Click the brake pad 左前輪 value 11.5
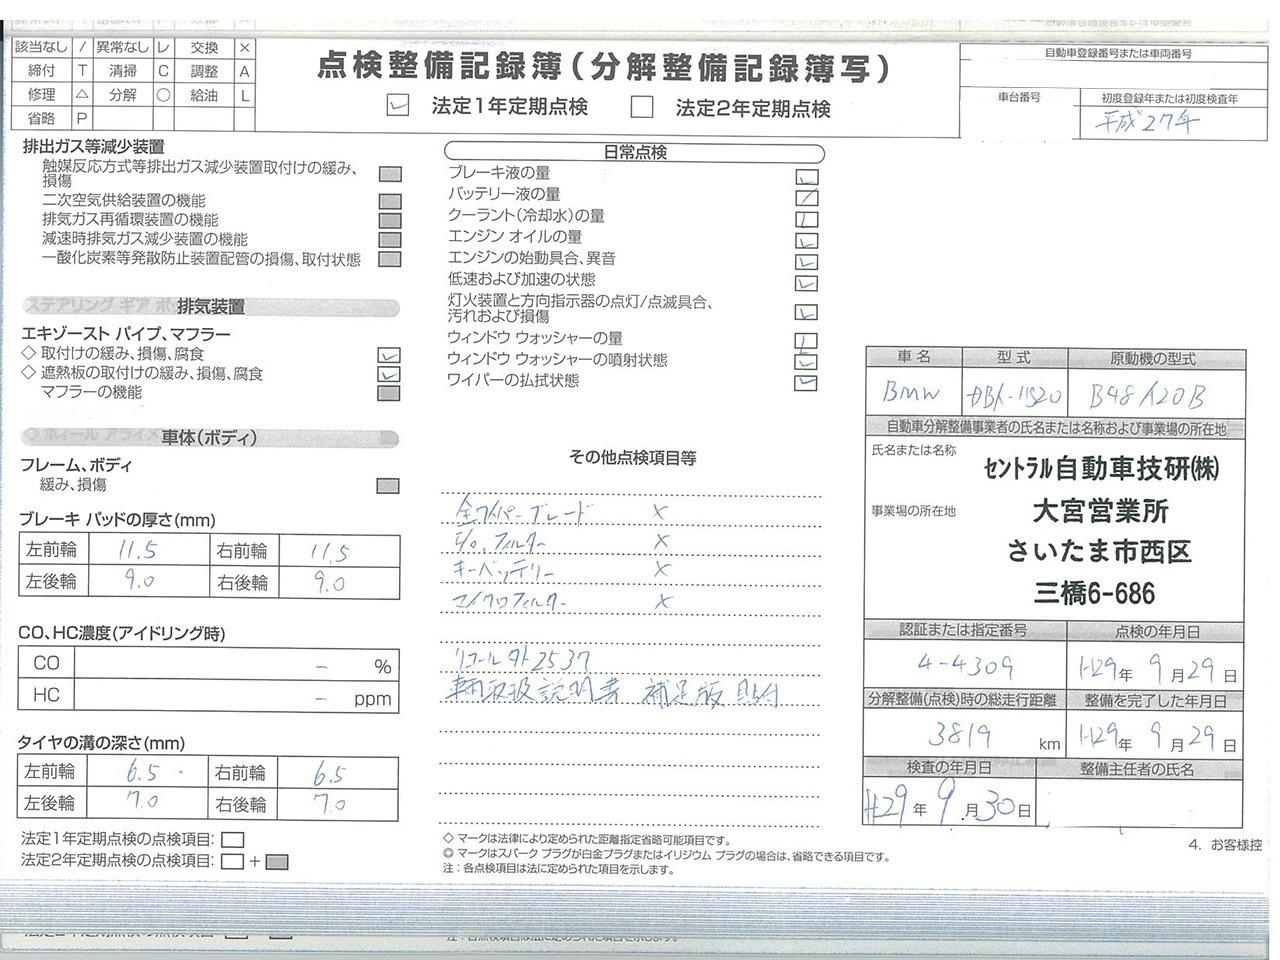 coord(135,550)
